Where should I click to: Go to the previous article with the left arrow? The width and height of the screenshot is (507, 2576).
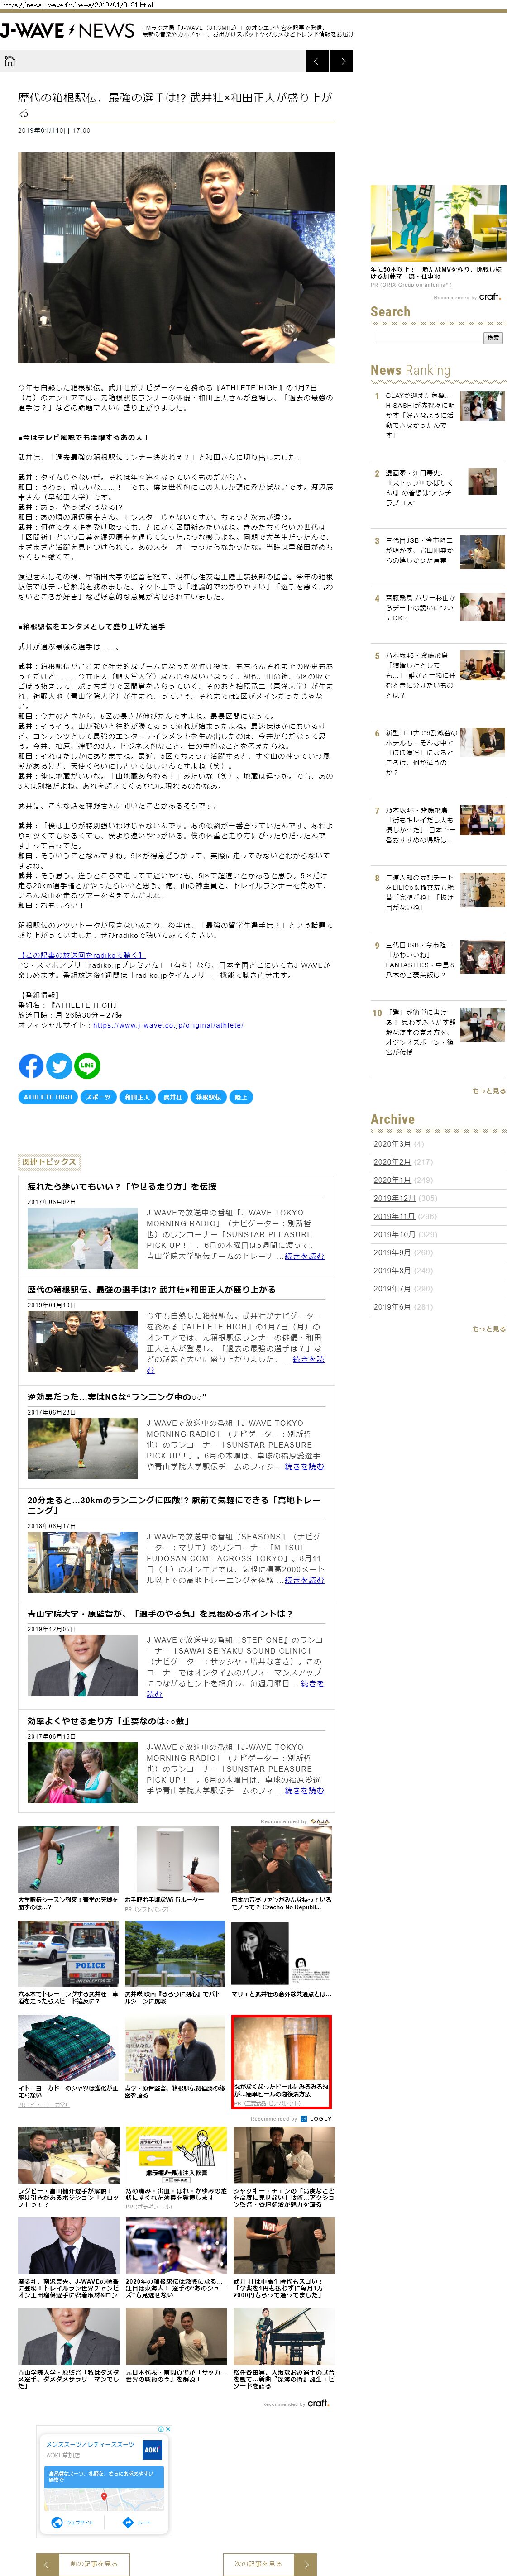(x=317, y=61)
